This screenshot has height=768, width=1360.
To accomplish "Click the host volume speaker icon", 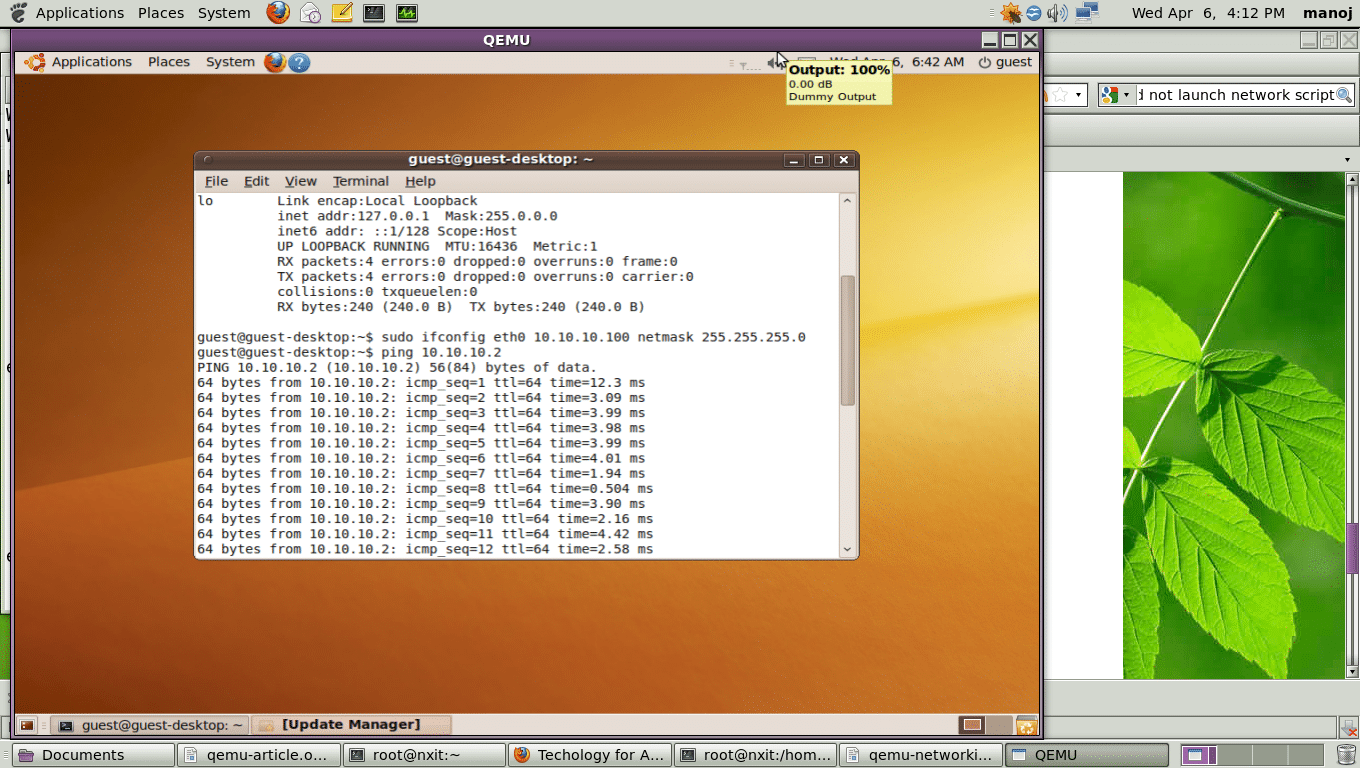I will click(1058, 13).
